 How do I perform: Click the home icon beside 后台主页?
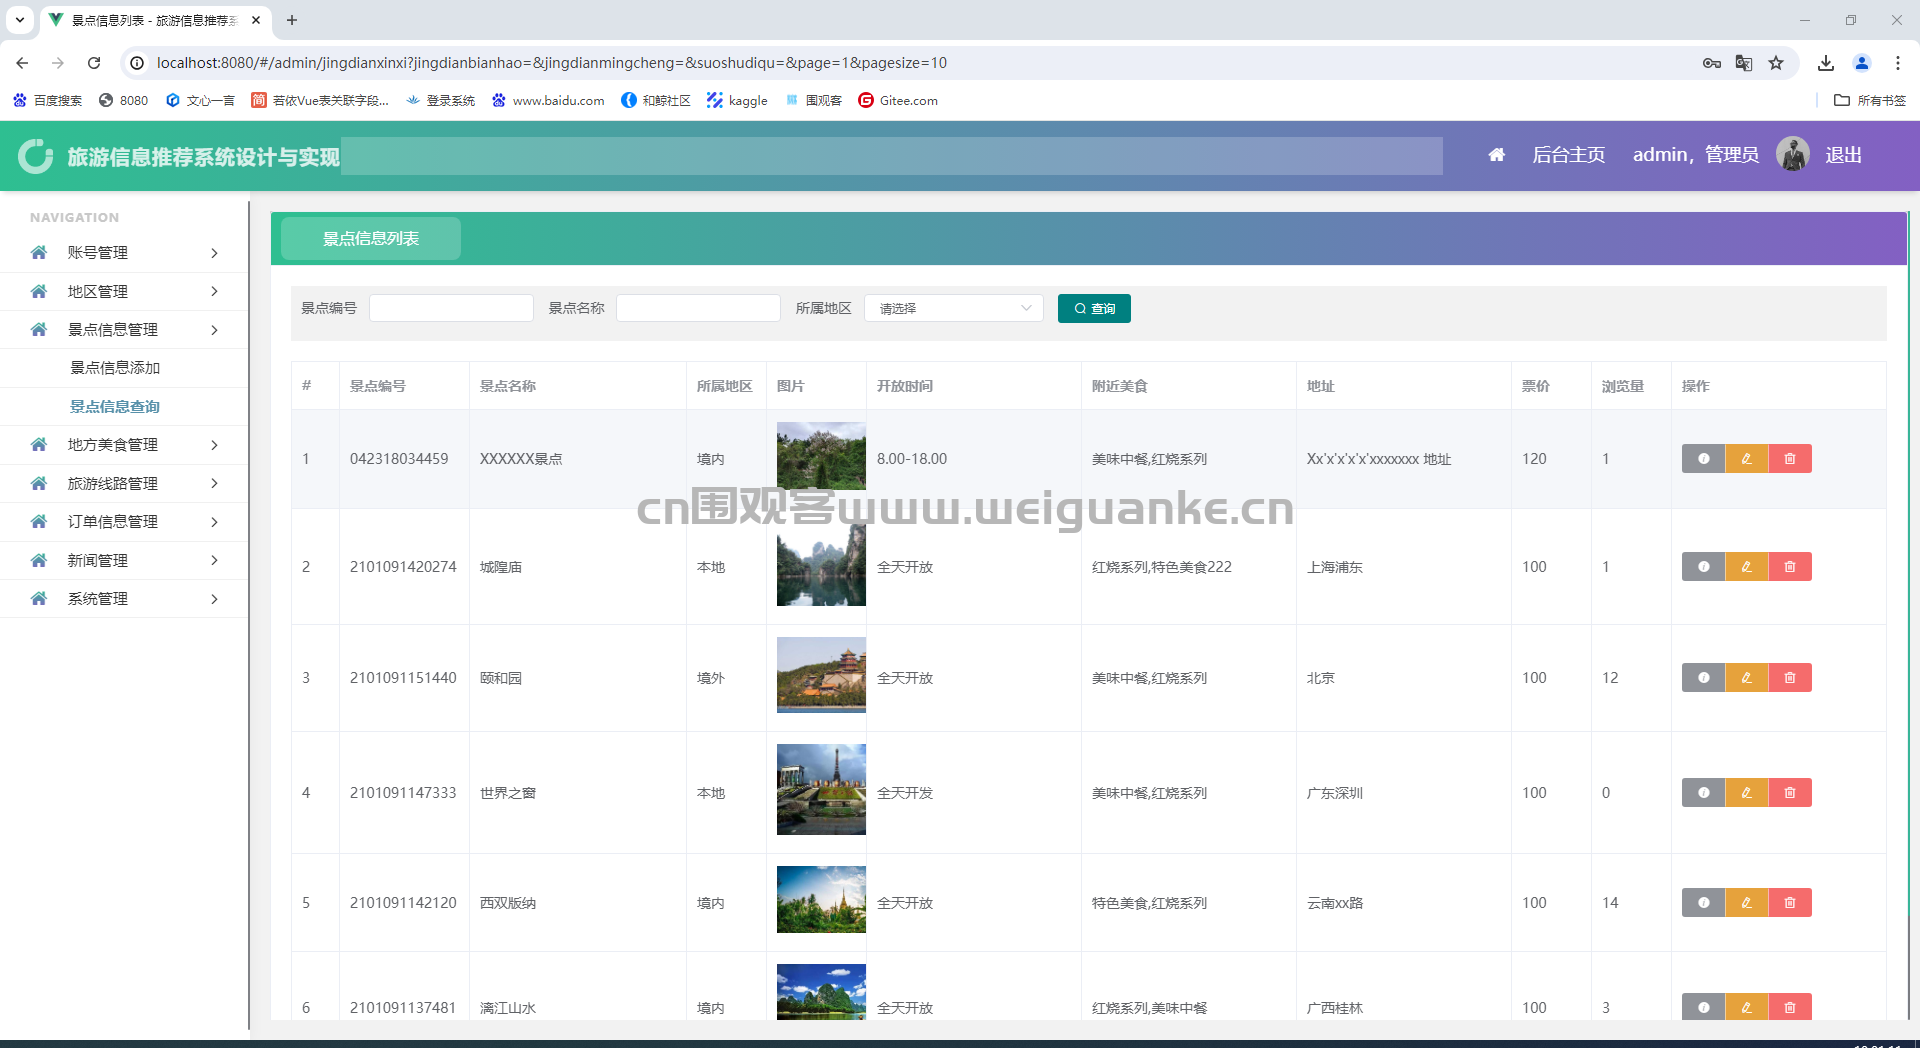1496,155
